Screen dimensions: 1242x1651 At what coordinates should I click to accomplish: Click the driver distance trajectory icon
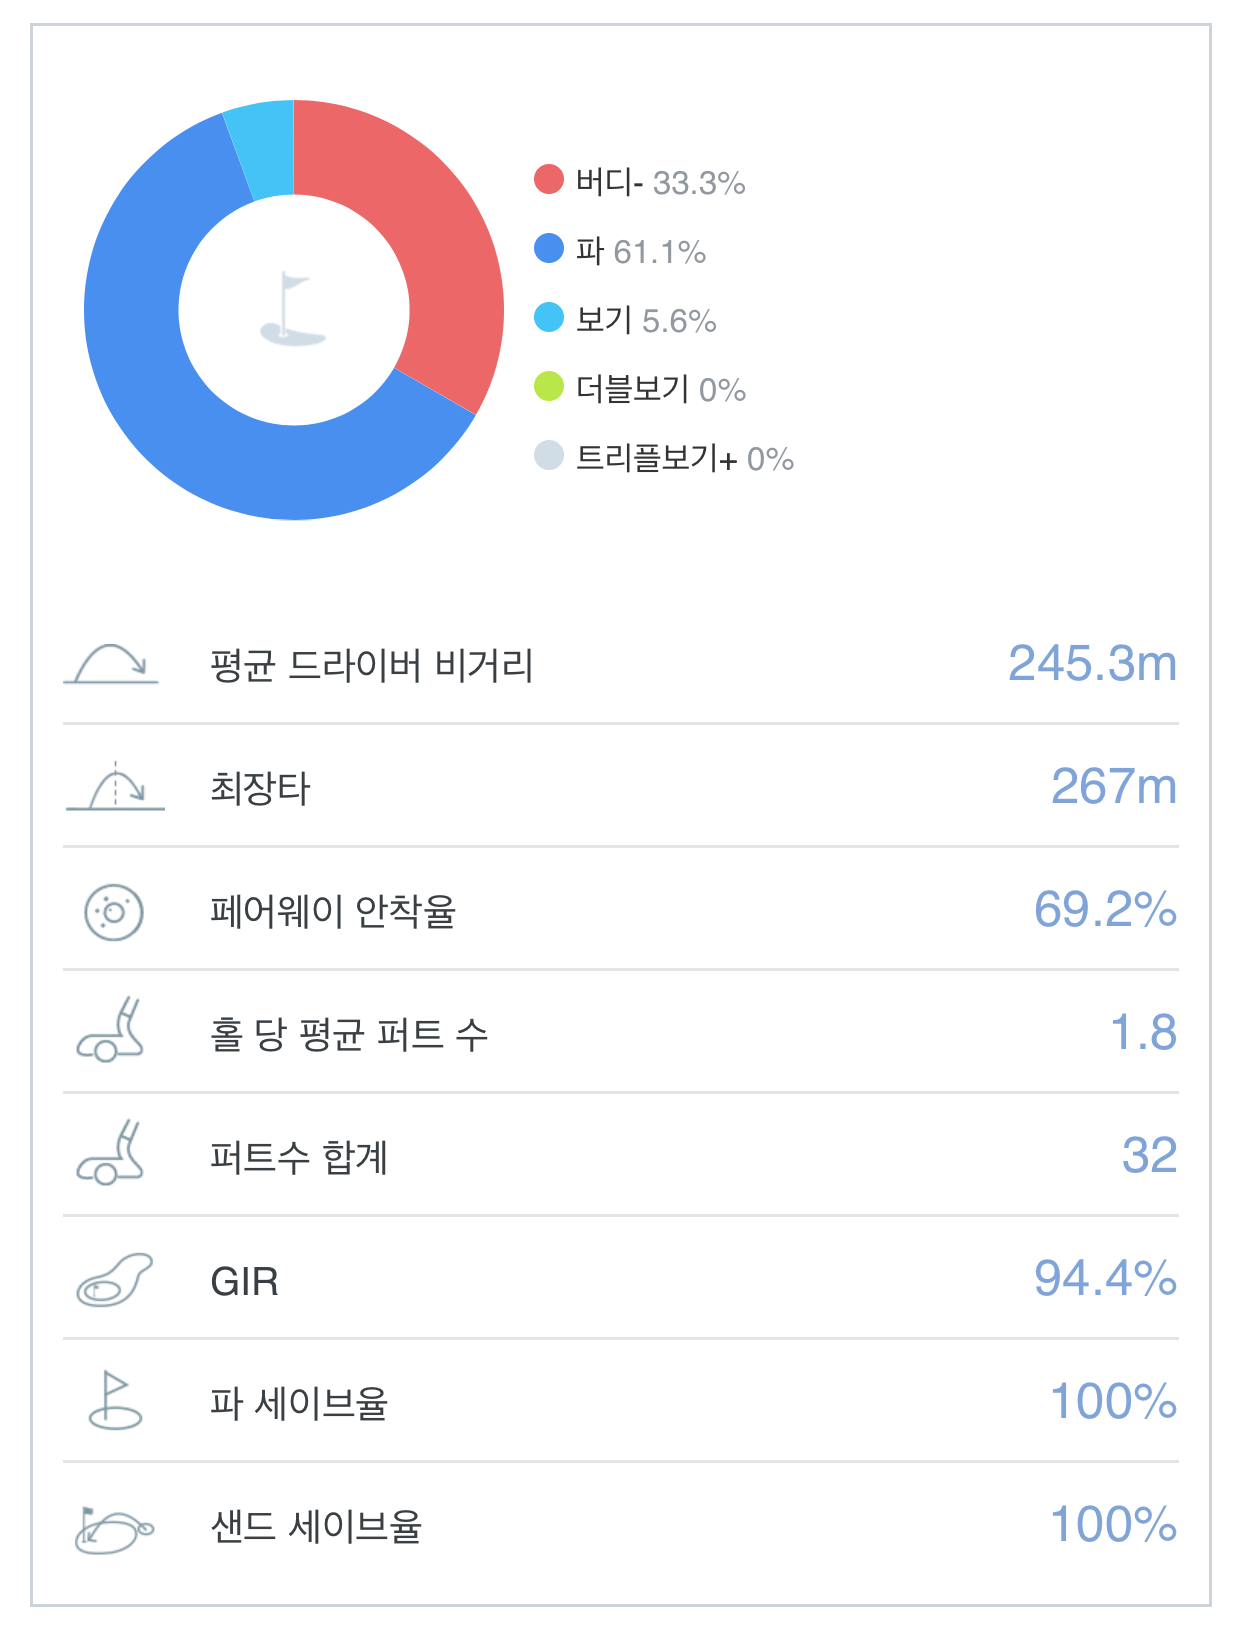111,664
